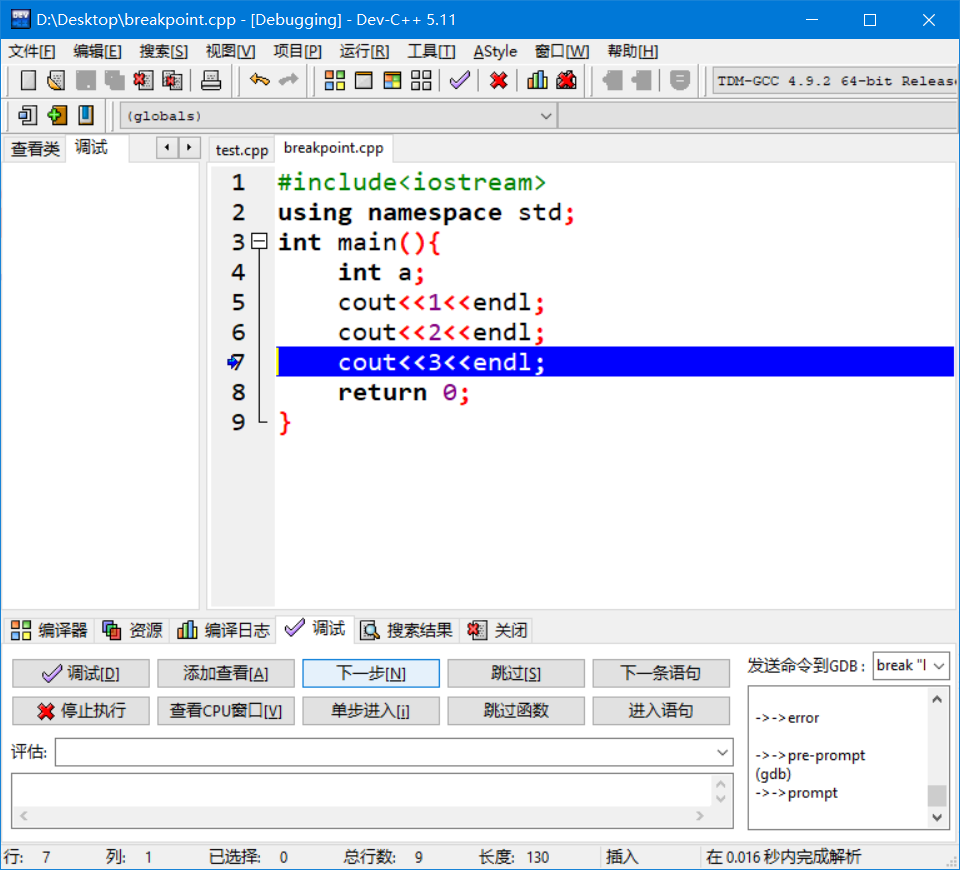Screen dimensions: 960x870
Task: Switch to the test.cpp tab
Action: (x=241, y=149)
